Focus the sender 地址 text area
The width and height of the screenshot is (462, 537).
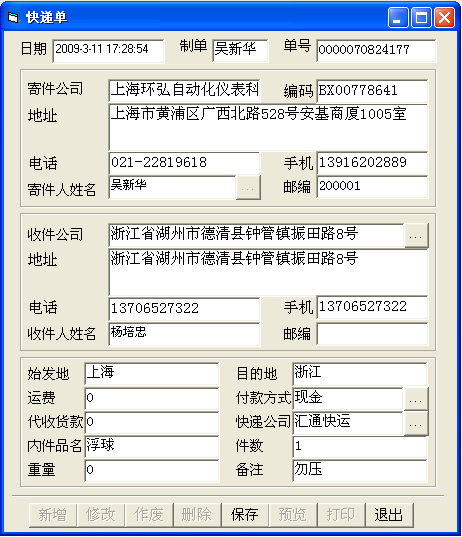point(268,127)
